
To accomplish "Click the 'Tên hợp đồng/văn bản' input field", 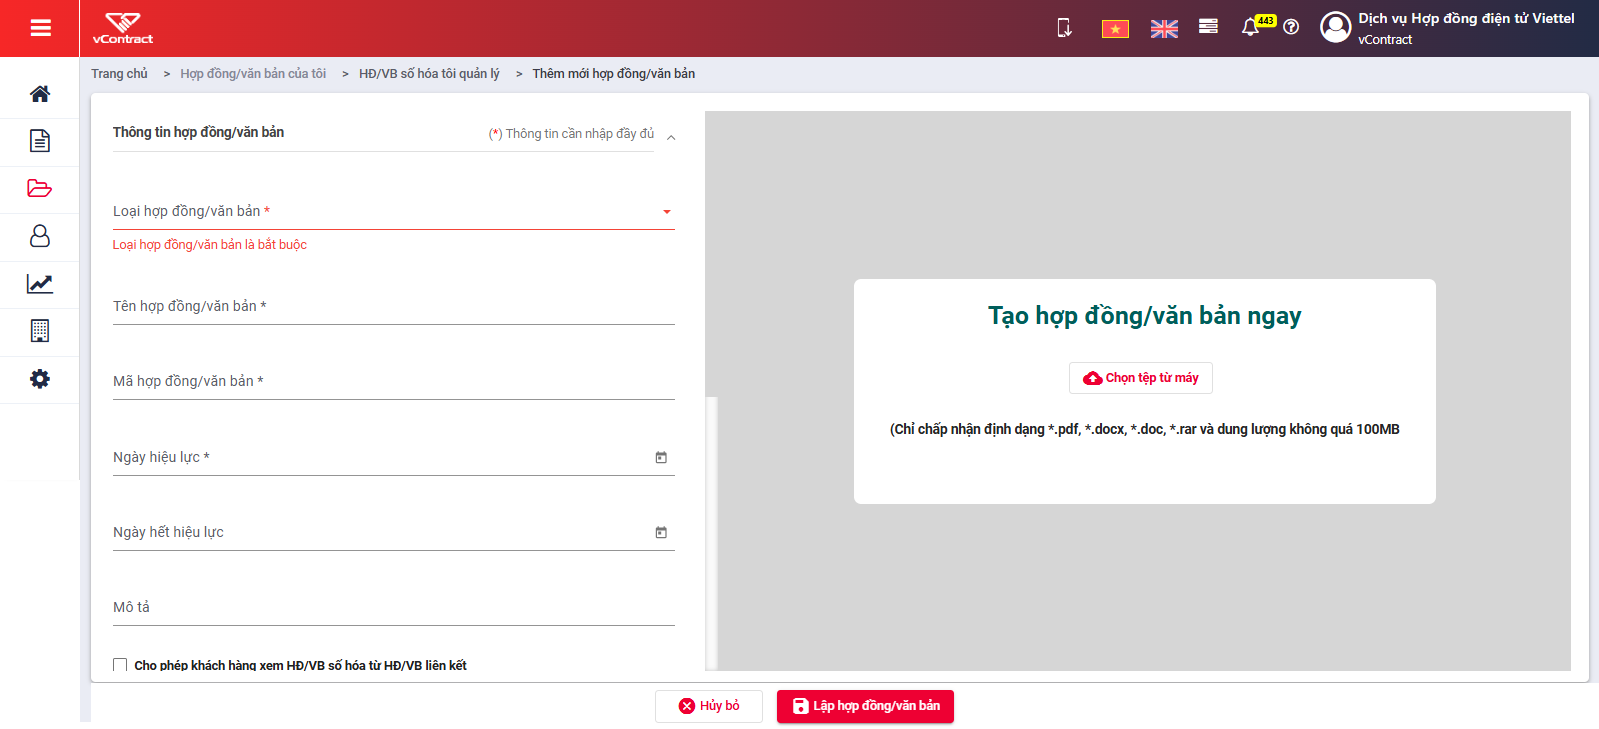I will point(393,307).
